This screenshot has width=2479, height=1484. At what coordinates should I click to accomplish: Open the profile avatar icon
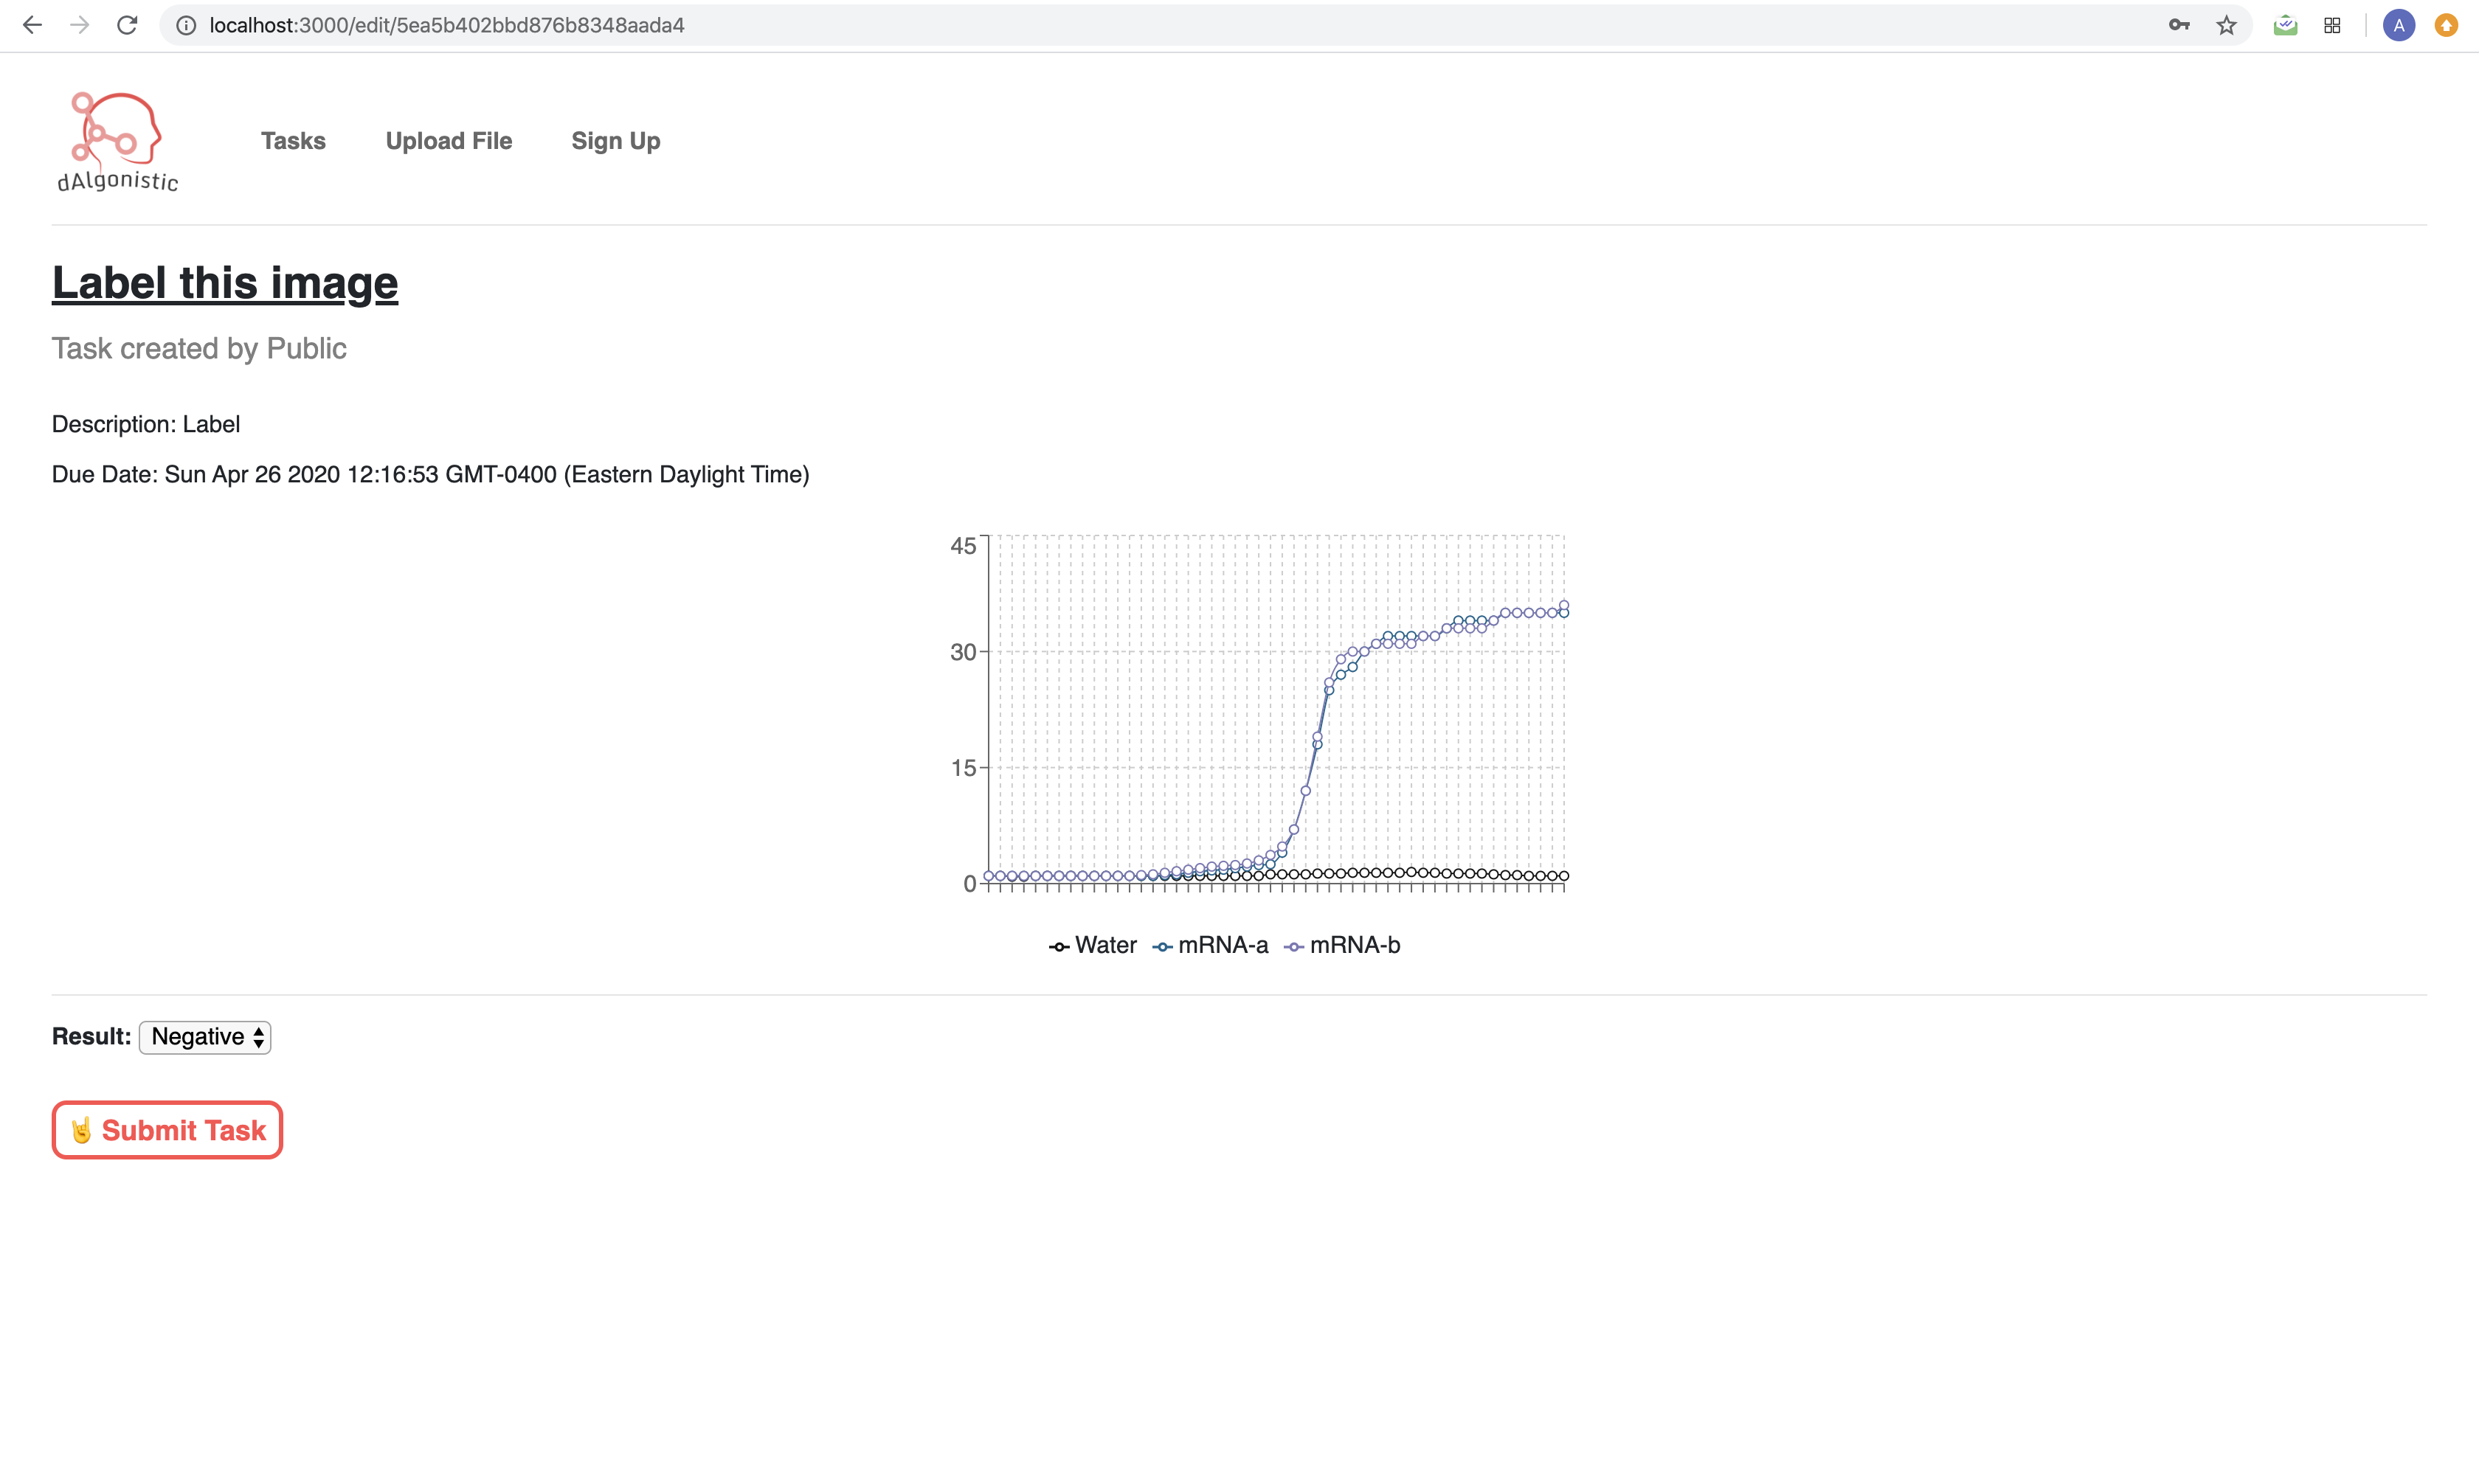[2398, 25]
